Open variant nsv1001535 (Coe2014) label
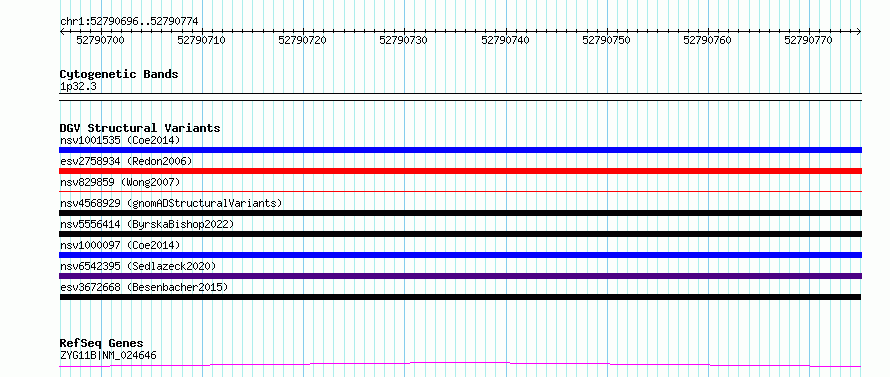Viewport: 890px width, 377px height. [120, 140]
